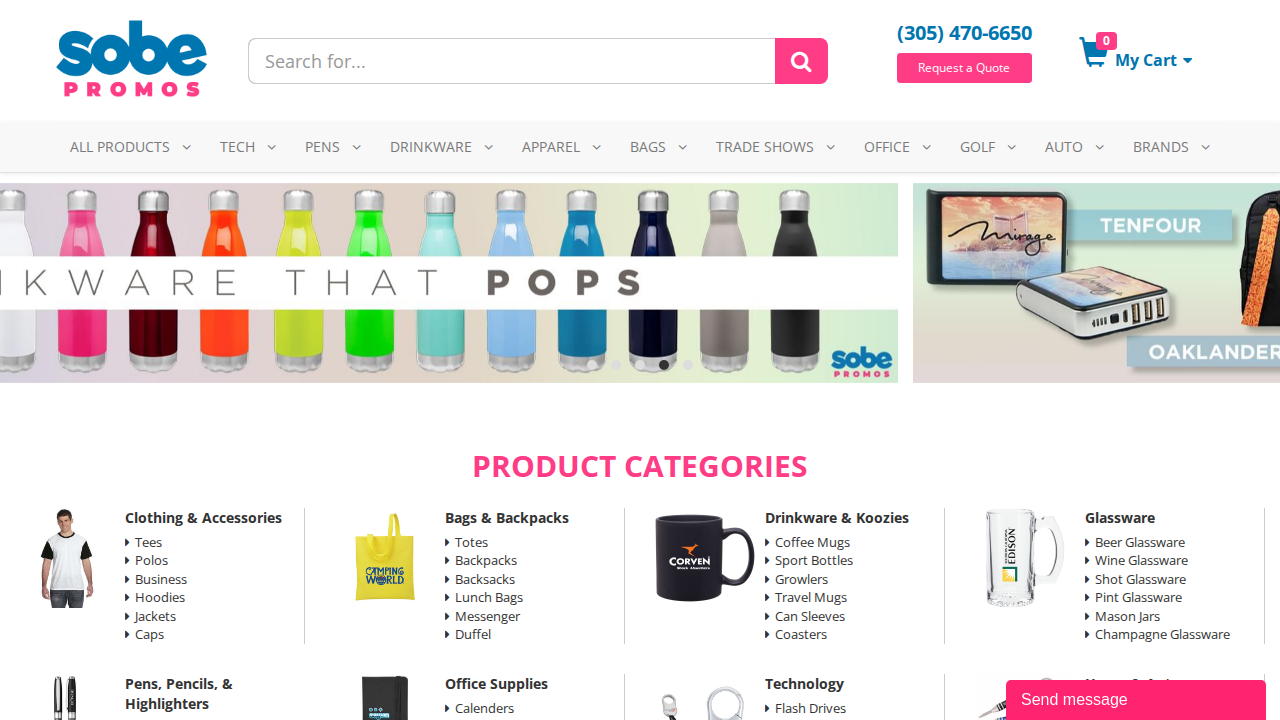Expand the ALL PRODUCTS menu

click(130, 147)
